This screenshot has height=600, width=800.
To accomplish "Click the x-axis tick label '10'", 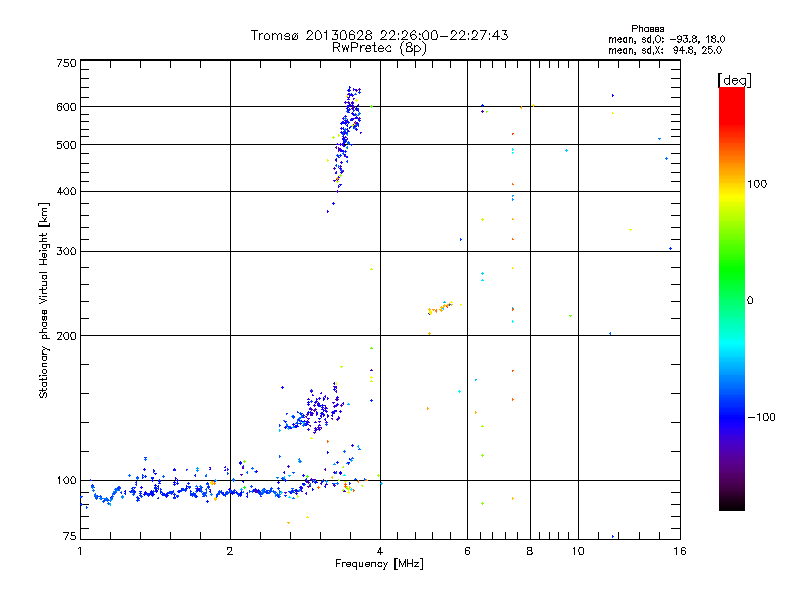I will pos(578,551).
